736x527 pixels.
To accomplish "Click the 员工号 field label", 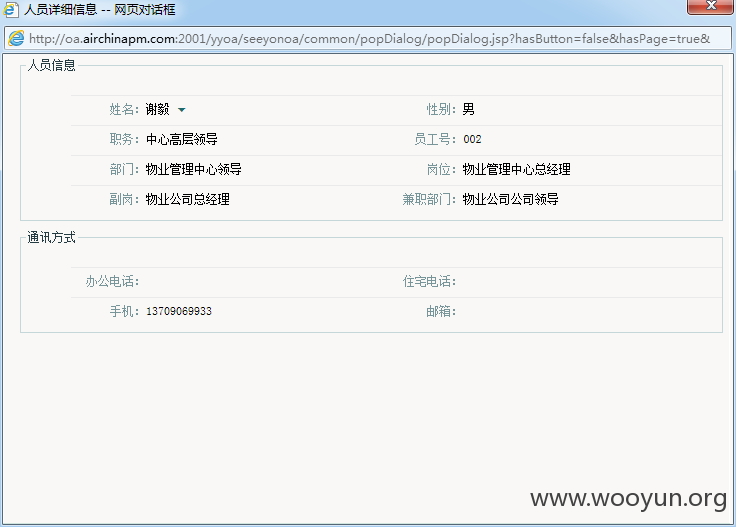I will [435, 139].
